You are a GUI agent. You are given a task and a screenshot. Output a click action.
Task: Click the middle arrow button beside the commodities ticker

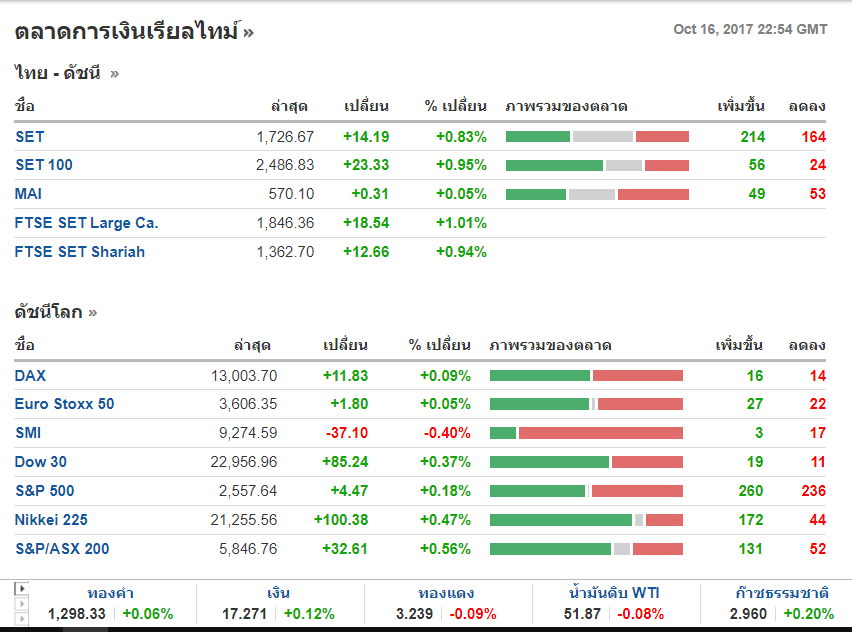[20, 604]
